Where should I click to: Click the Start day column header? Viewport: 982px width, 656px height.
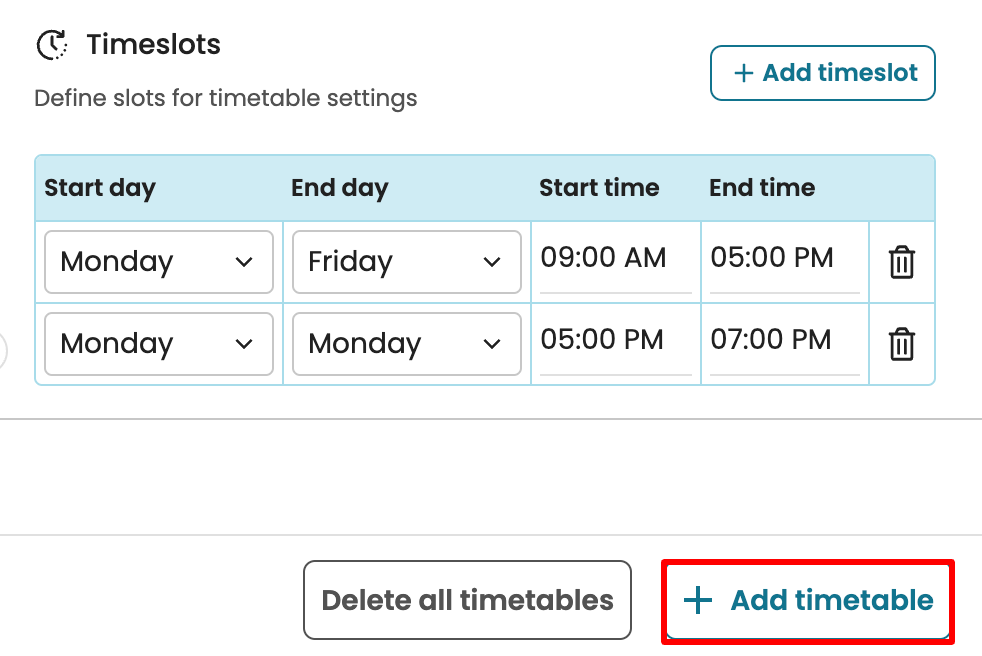point(100,188)
